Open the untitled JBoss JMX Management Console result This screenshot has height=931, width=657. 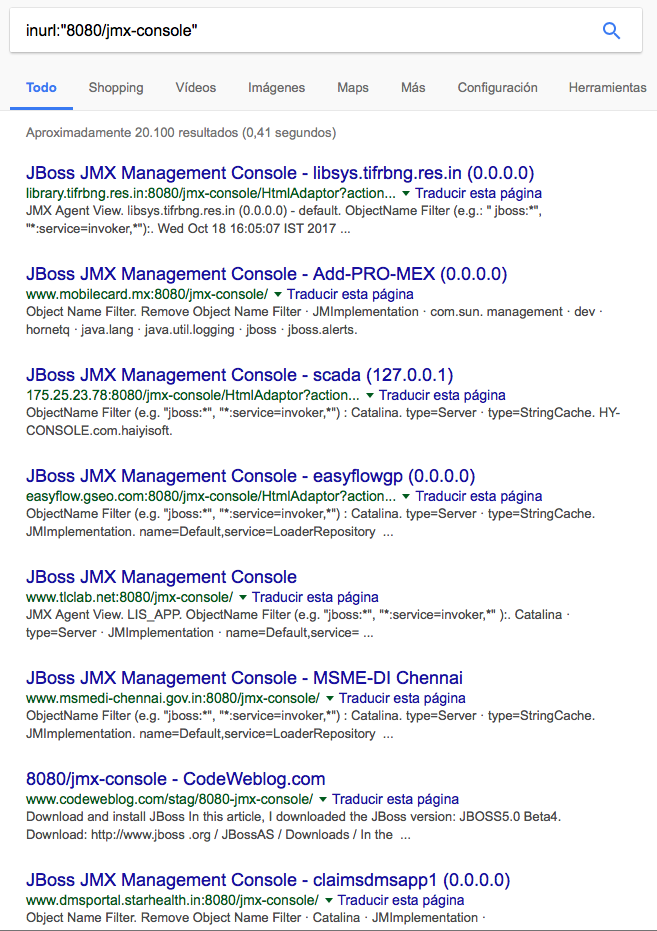click(x=161, y=577)
